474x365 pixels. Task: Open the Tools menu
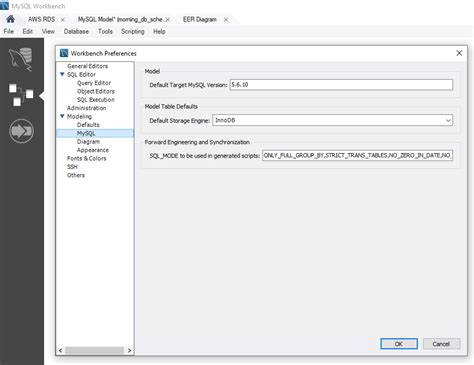pyautogui.click(x=105, y=31)
